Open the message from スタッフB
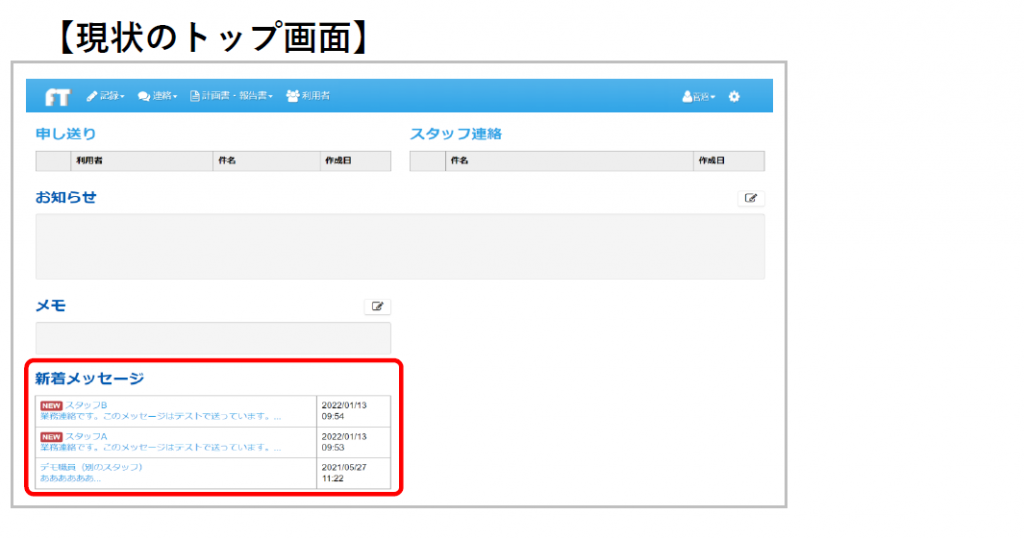This screenshot has width=1024, height=539. pyautogui.click(x=92, y=405)
